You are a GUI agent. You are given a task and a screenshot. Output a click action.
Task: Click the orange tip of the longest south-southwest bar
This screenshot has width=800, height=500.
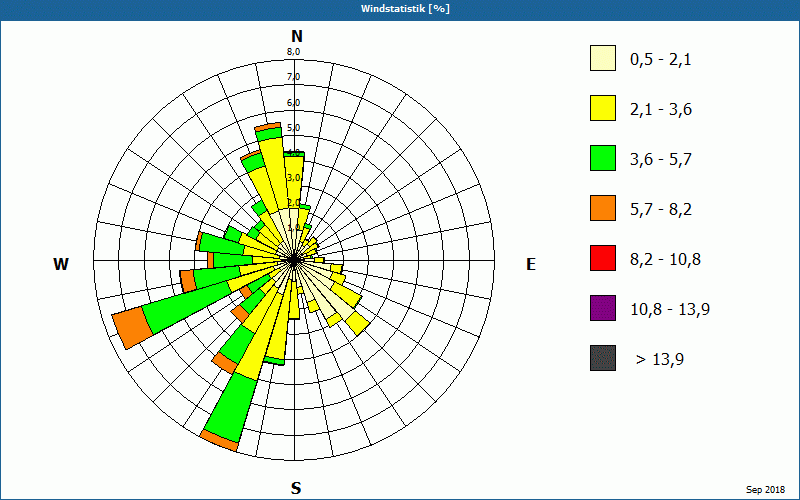pyautogui.click(x=219, y=441)
